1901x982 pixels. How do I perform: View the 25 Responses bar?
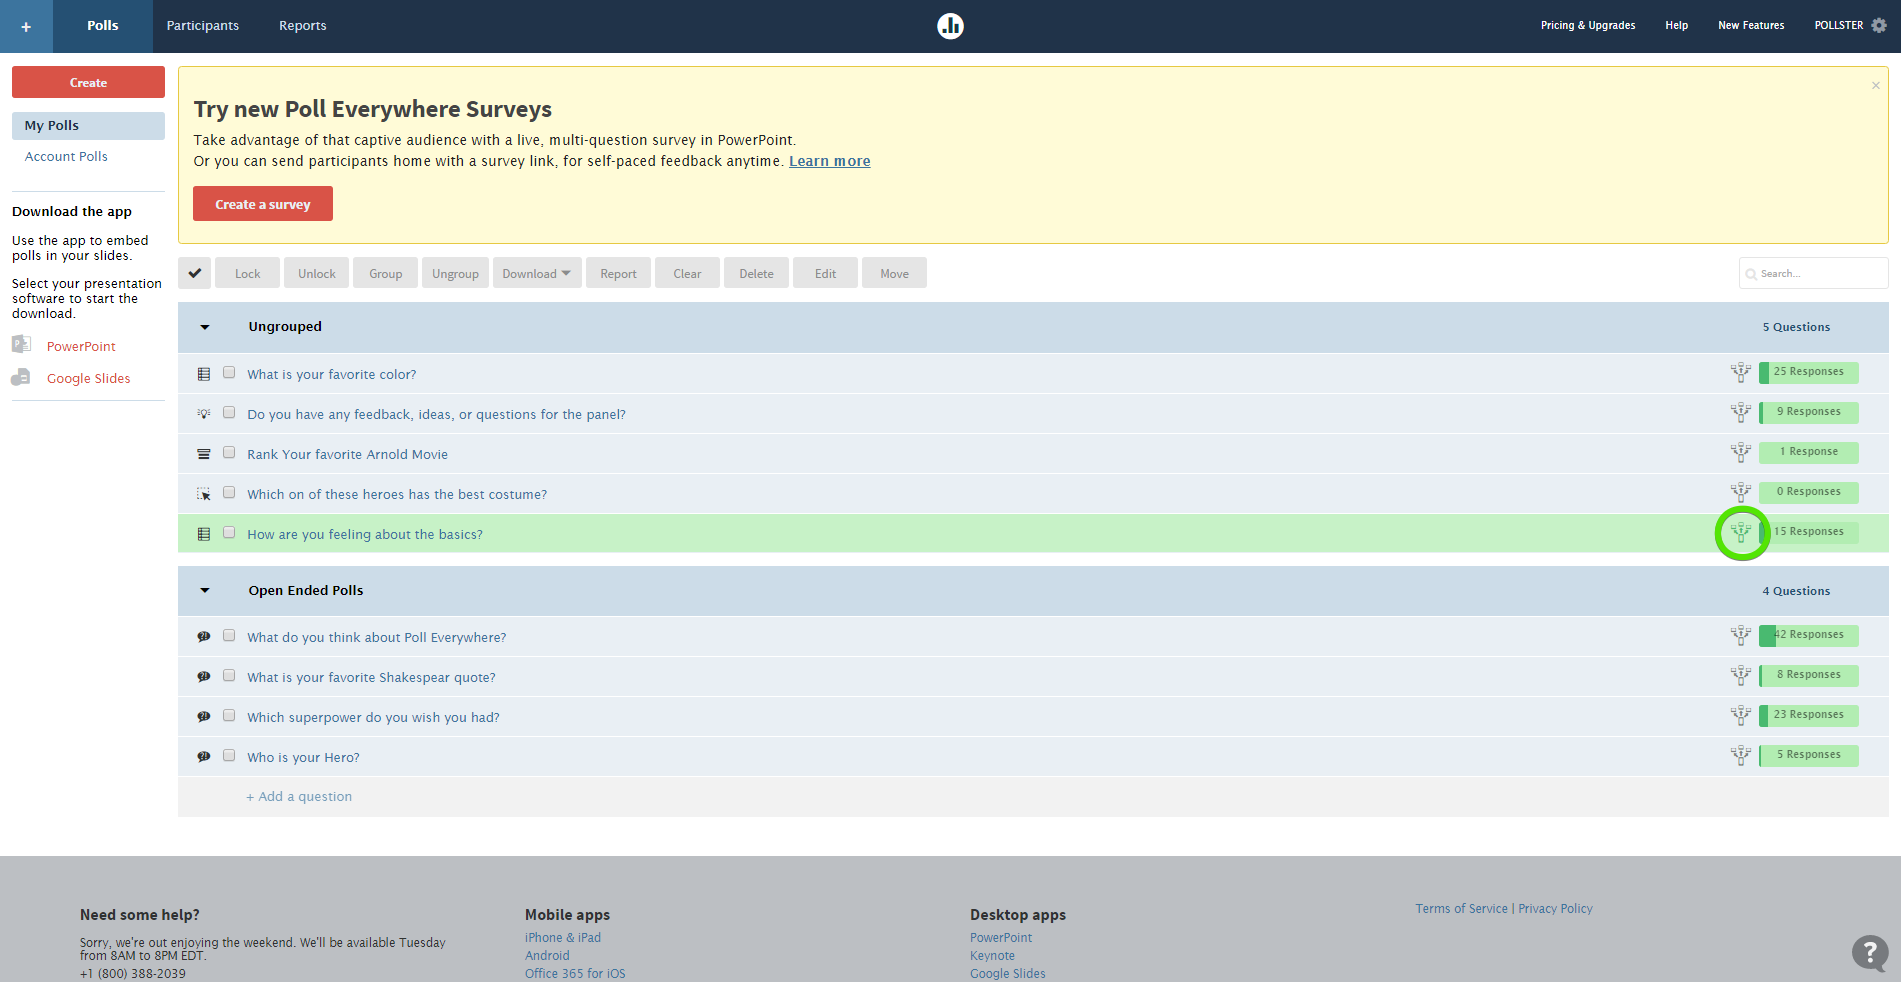point(1808,372)
